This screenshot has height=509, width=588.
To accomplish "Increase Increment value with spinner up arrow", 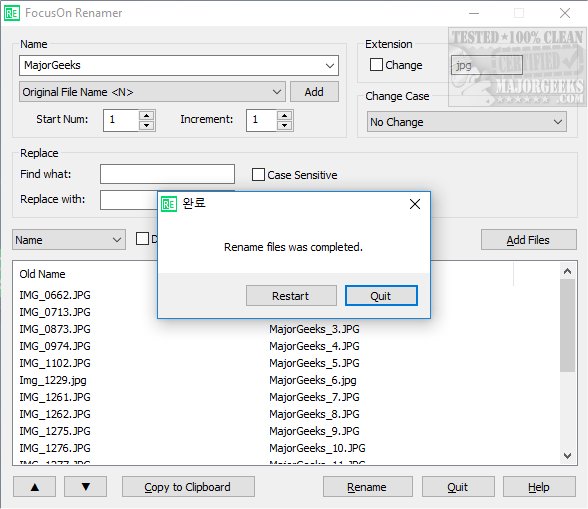I will 285,116.
